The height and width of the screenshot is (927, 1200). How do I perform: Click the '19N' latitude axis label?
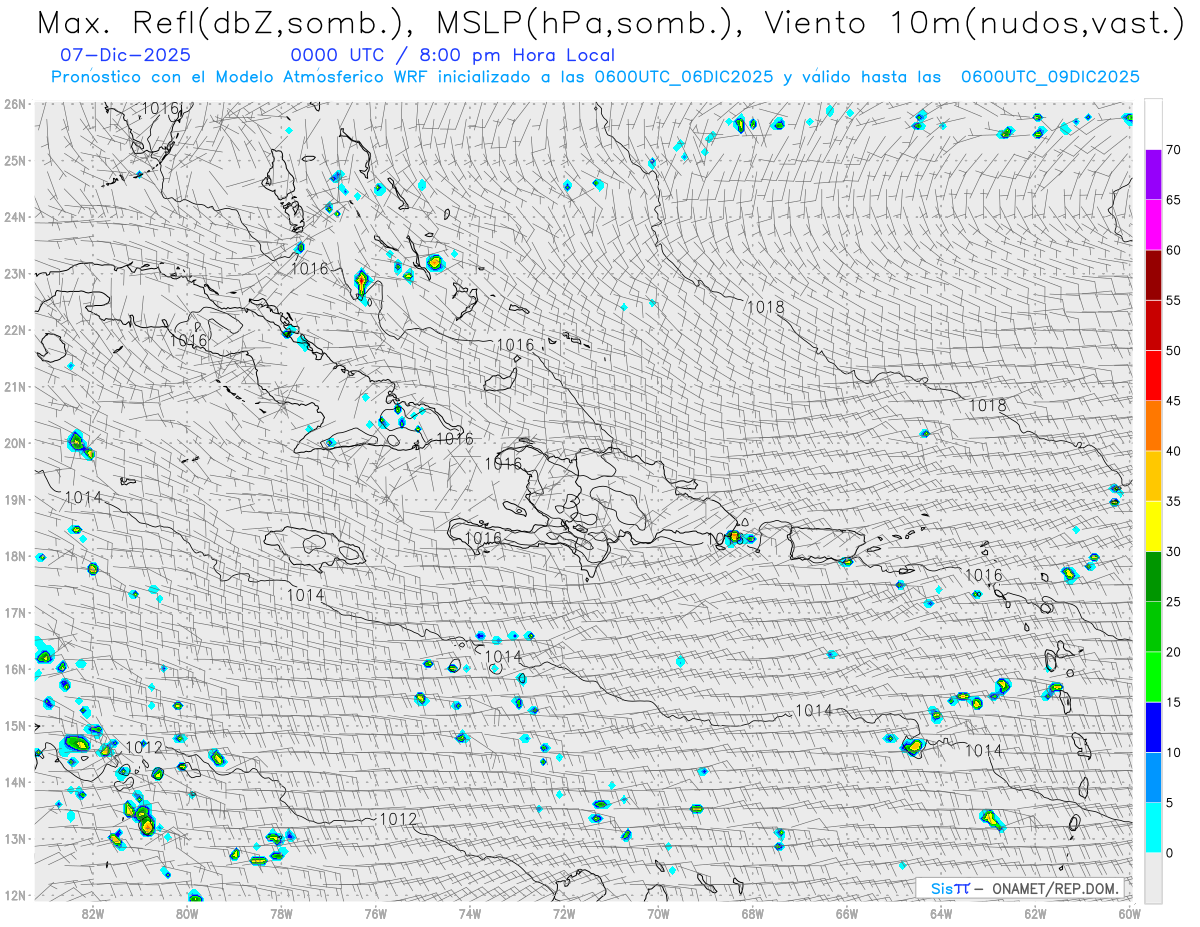16,500
